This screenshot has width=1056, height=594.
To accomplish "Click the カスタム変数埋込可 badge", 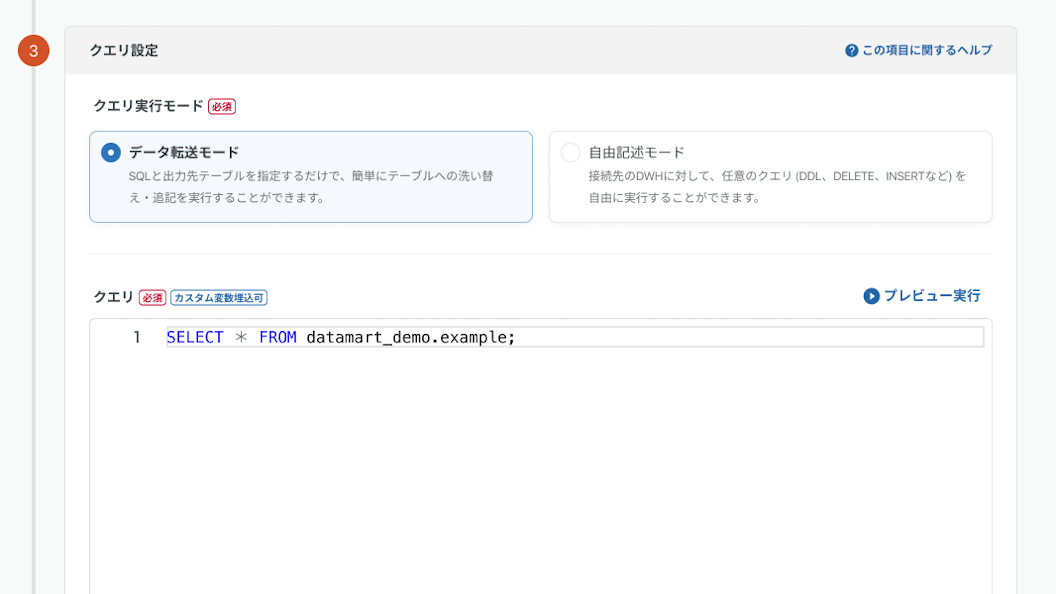I will [x=218, y=298].
